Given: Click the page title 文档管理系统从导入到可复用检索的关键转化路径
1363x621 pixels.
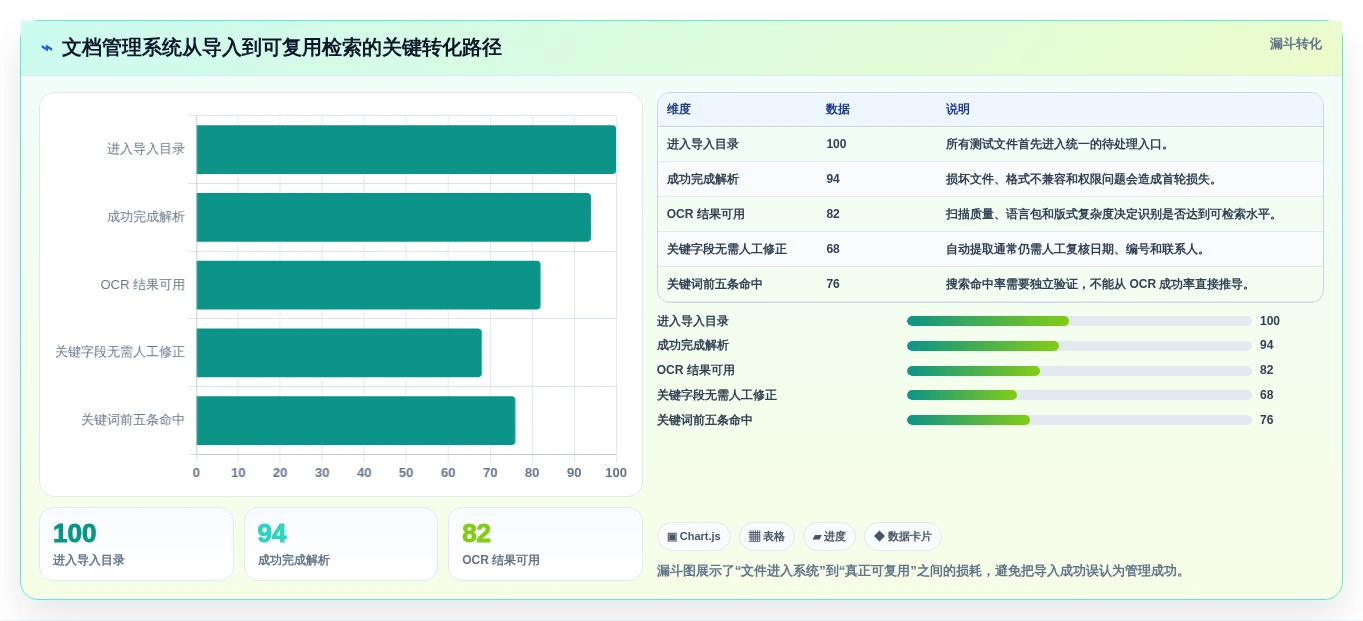Looking at the screenshot, I should coord(282,48).
